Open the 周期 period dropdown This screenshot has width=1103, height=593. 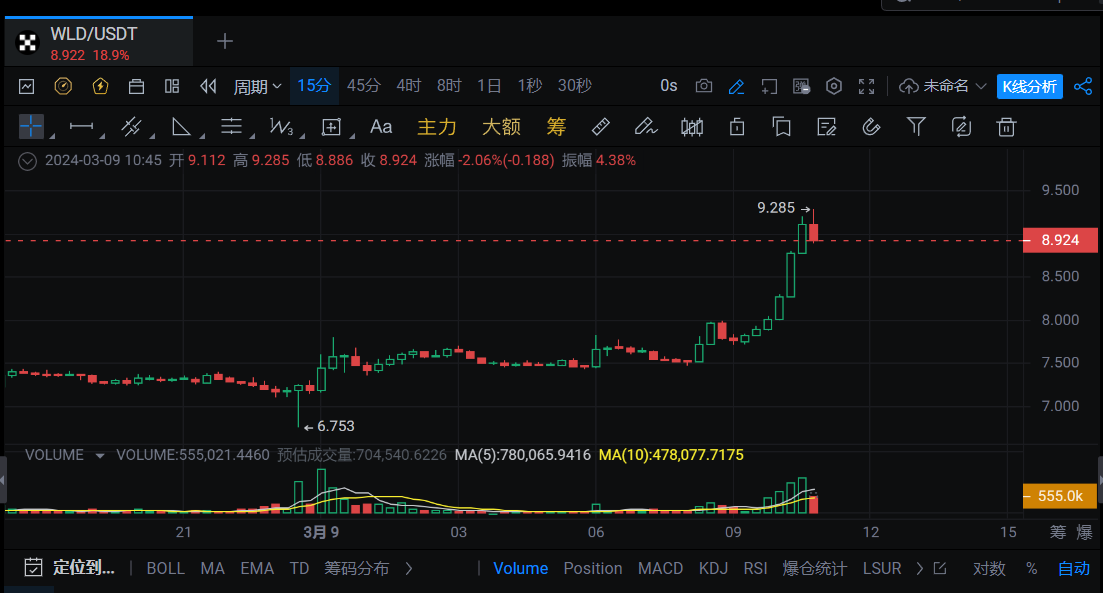point(257,86)
